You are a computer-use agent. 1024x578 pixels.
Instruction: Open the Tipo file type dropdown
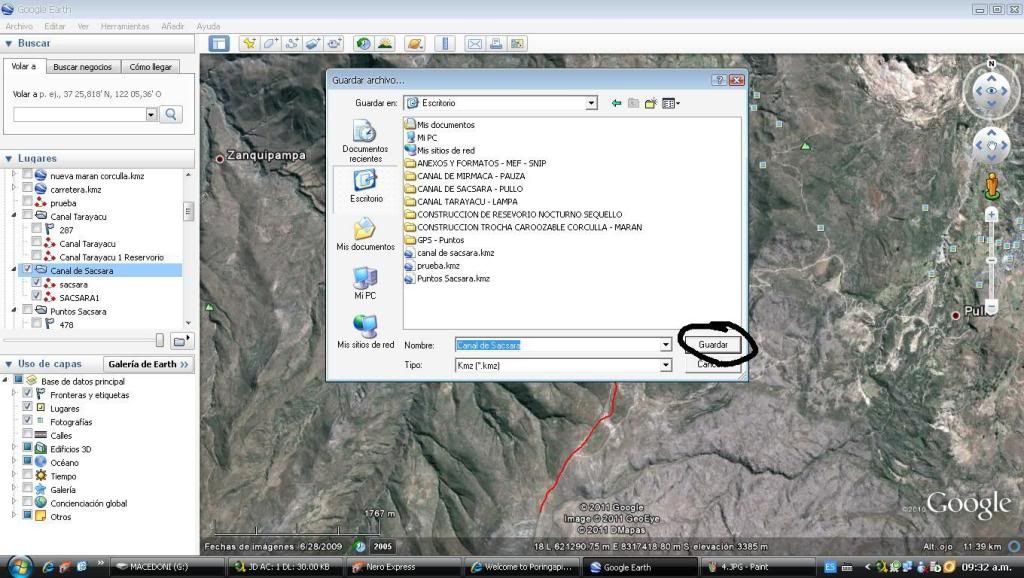(x=665, y=366)
